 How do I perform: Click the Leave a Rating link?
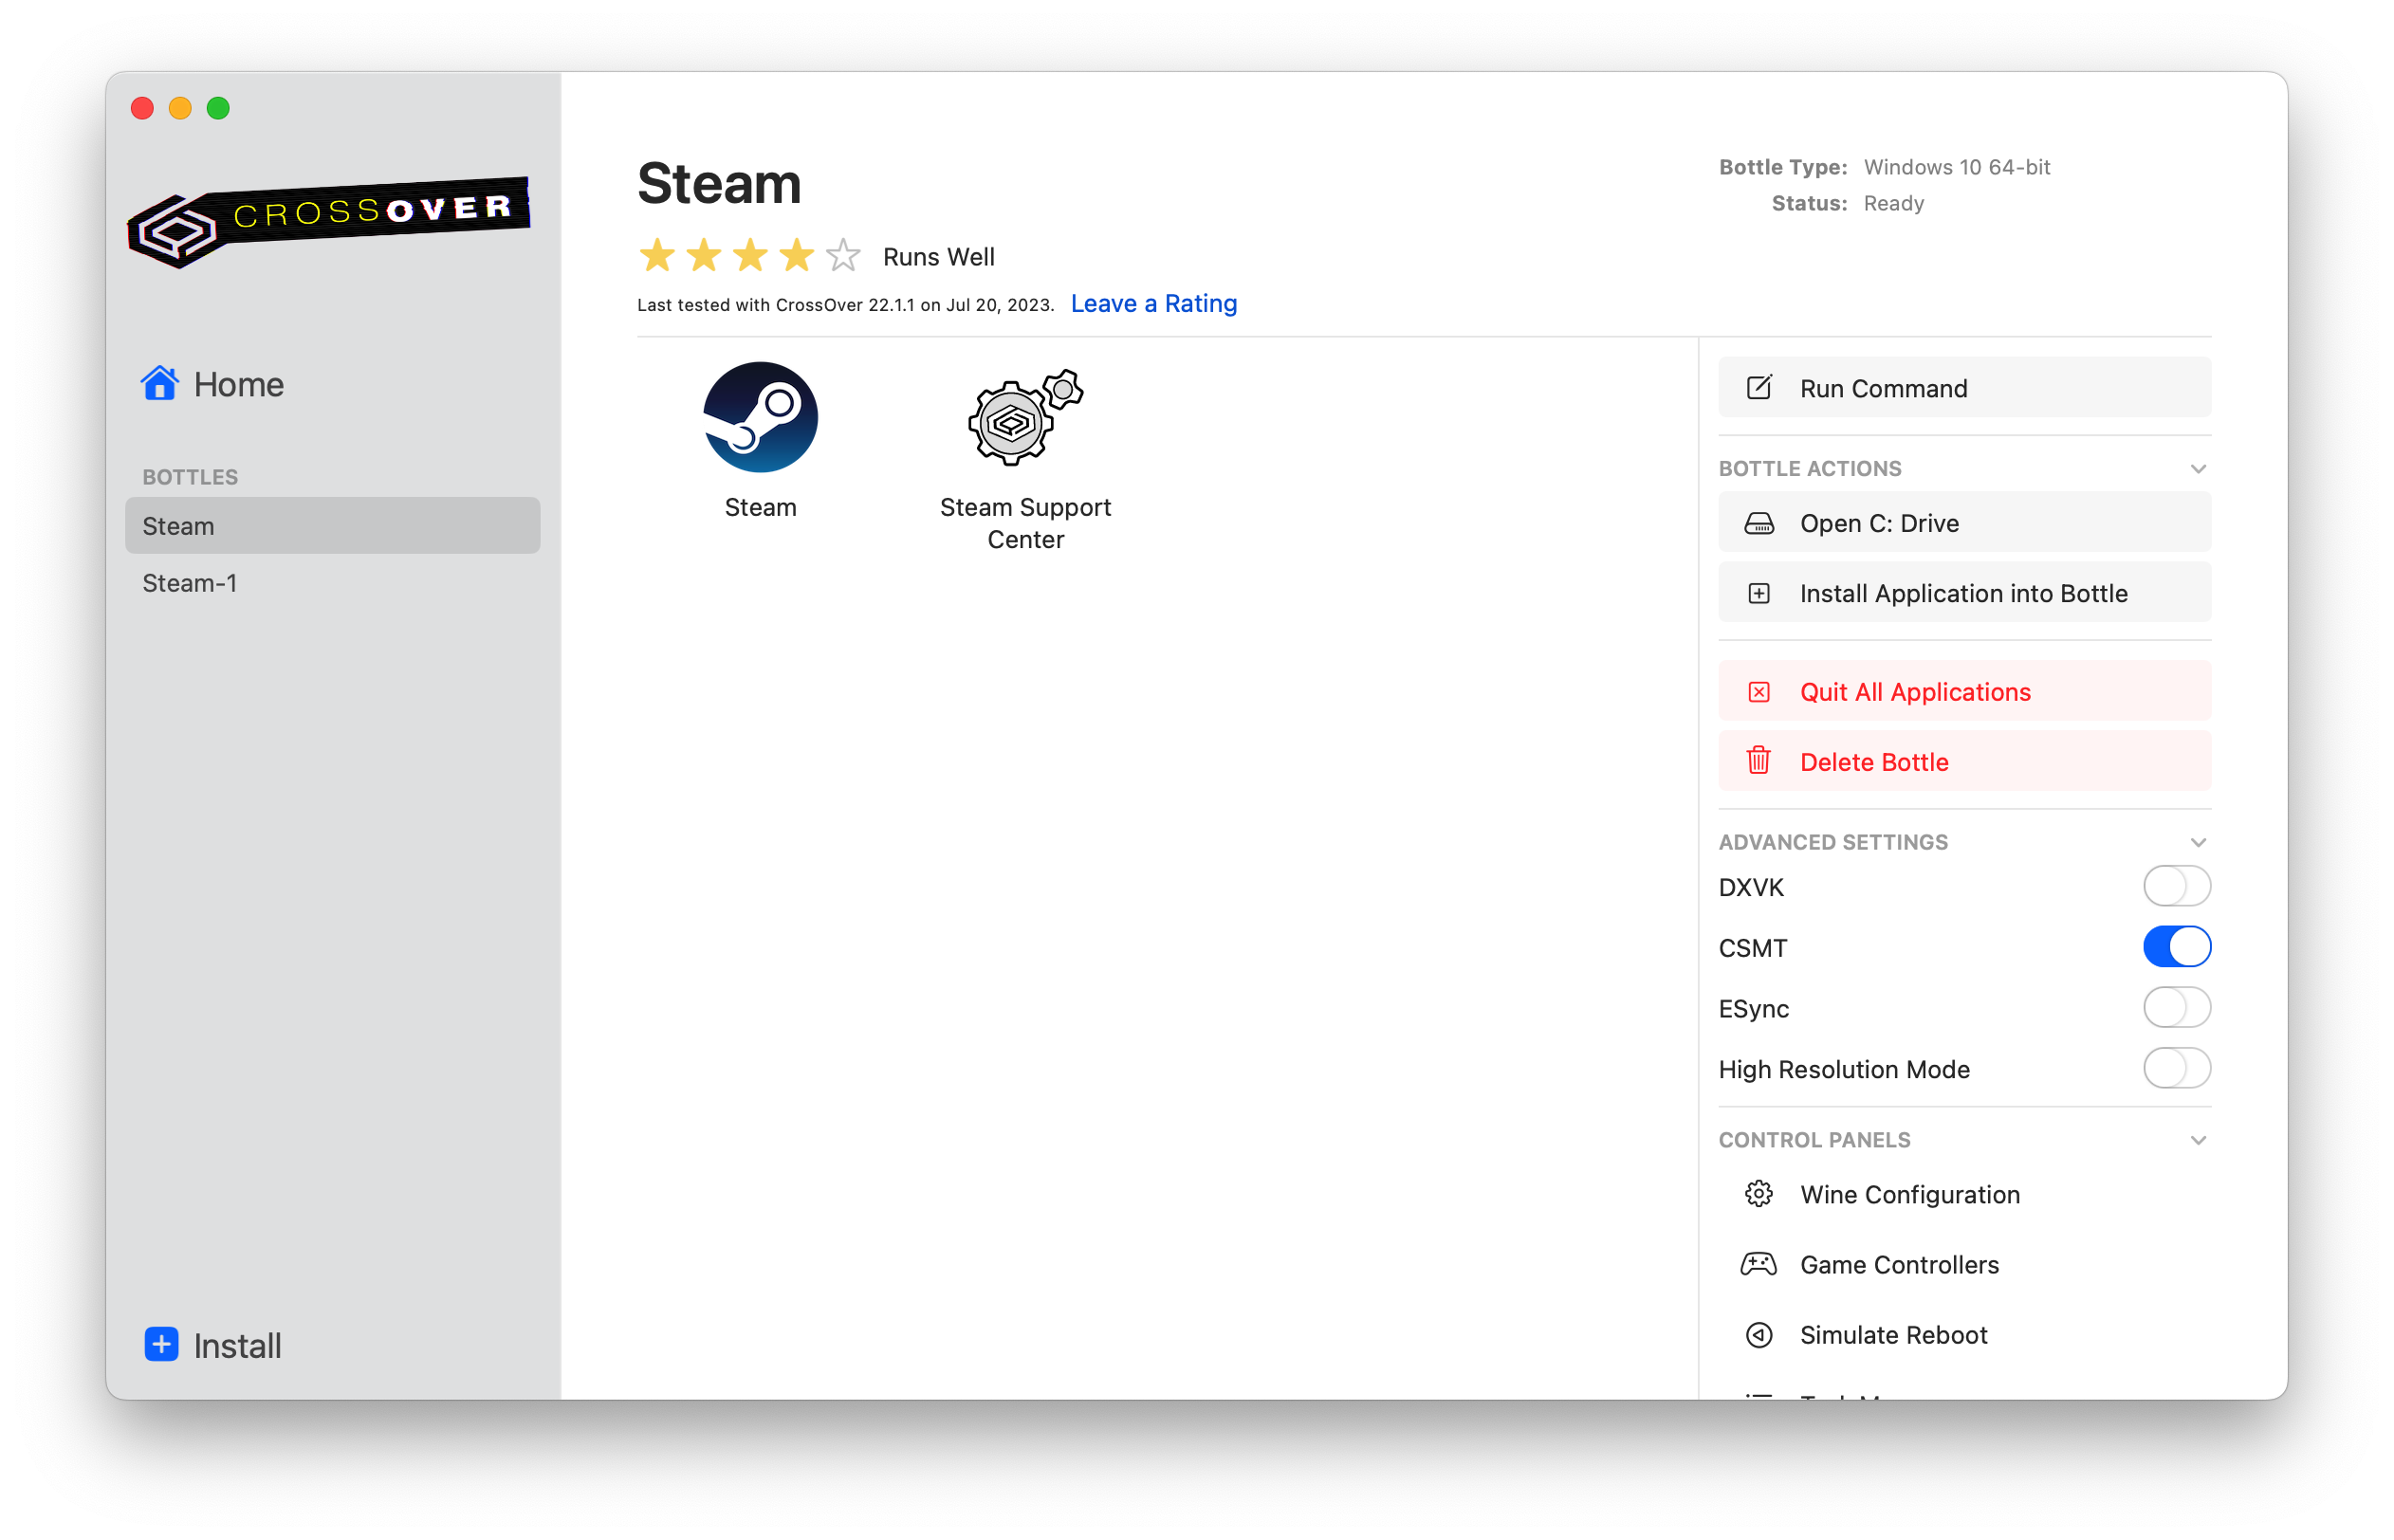pos(1153,303)
